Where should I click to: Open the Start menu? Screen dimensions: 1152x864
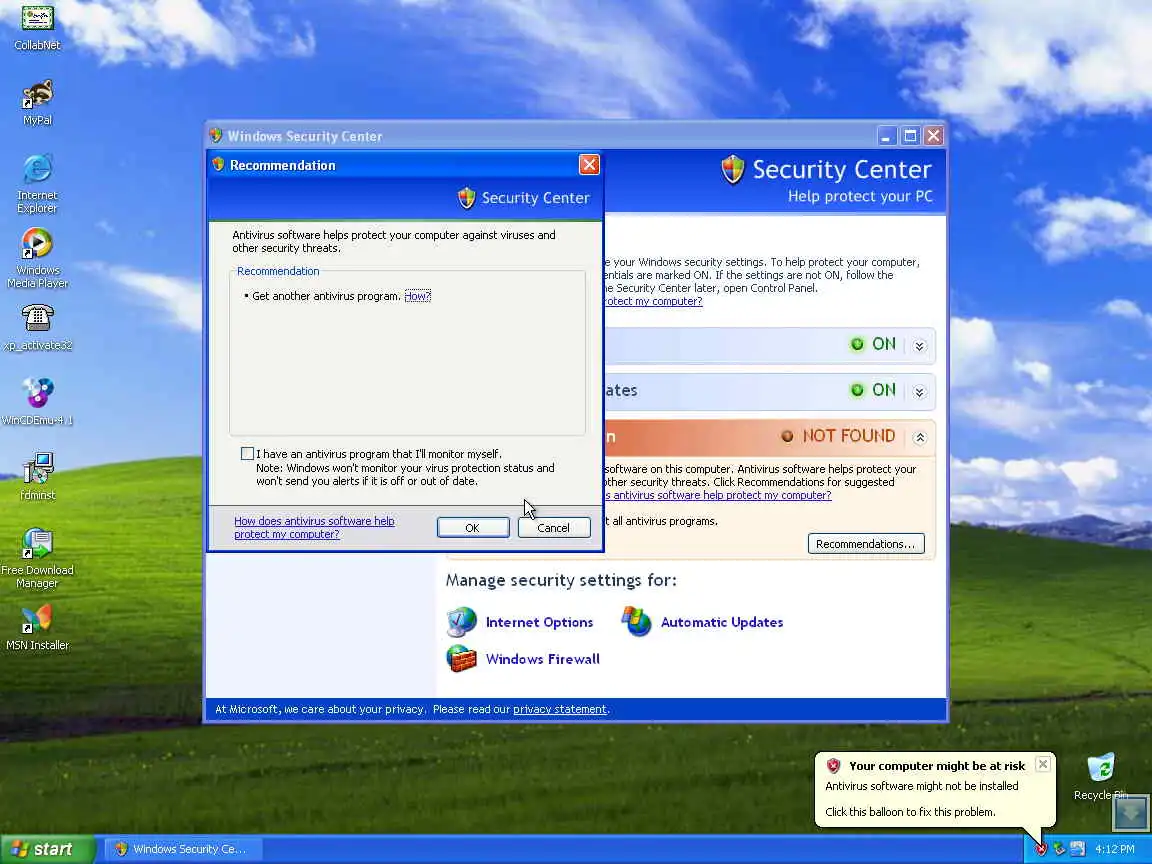click(48, 849)
